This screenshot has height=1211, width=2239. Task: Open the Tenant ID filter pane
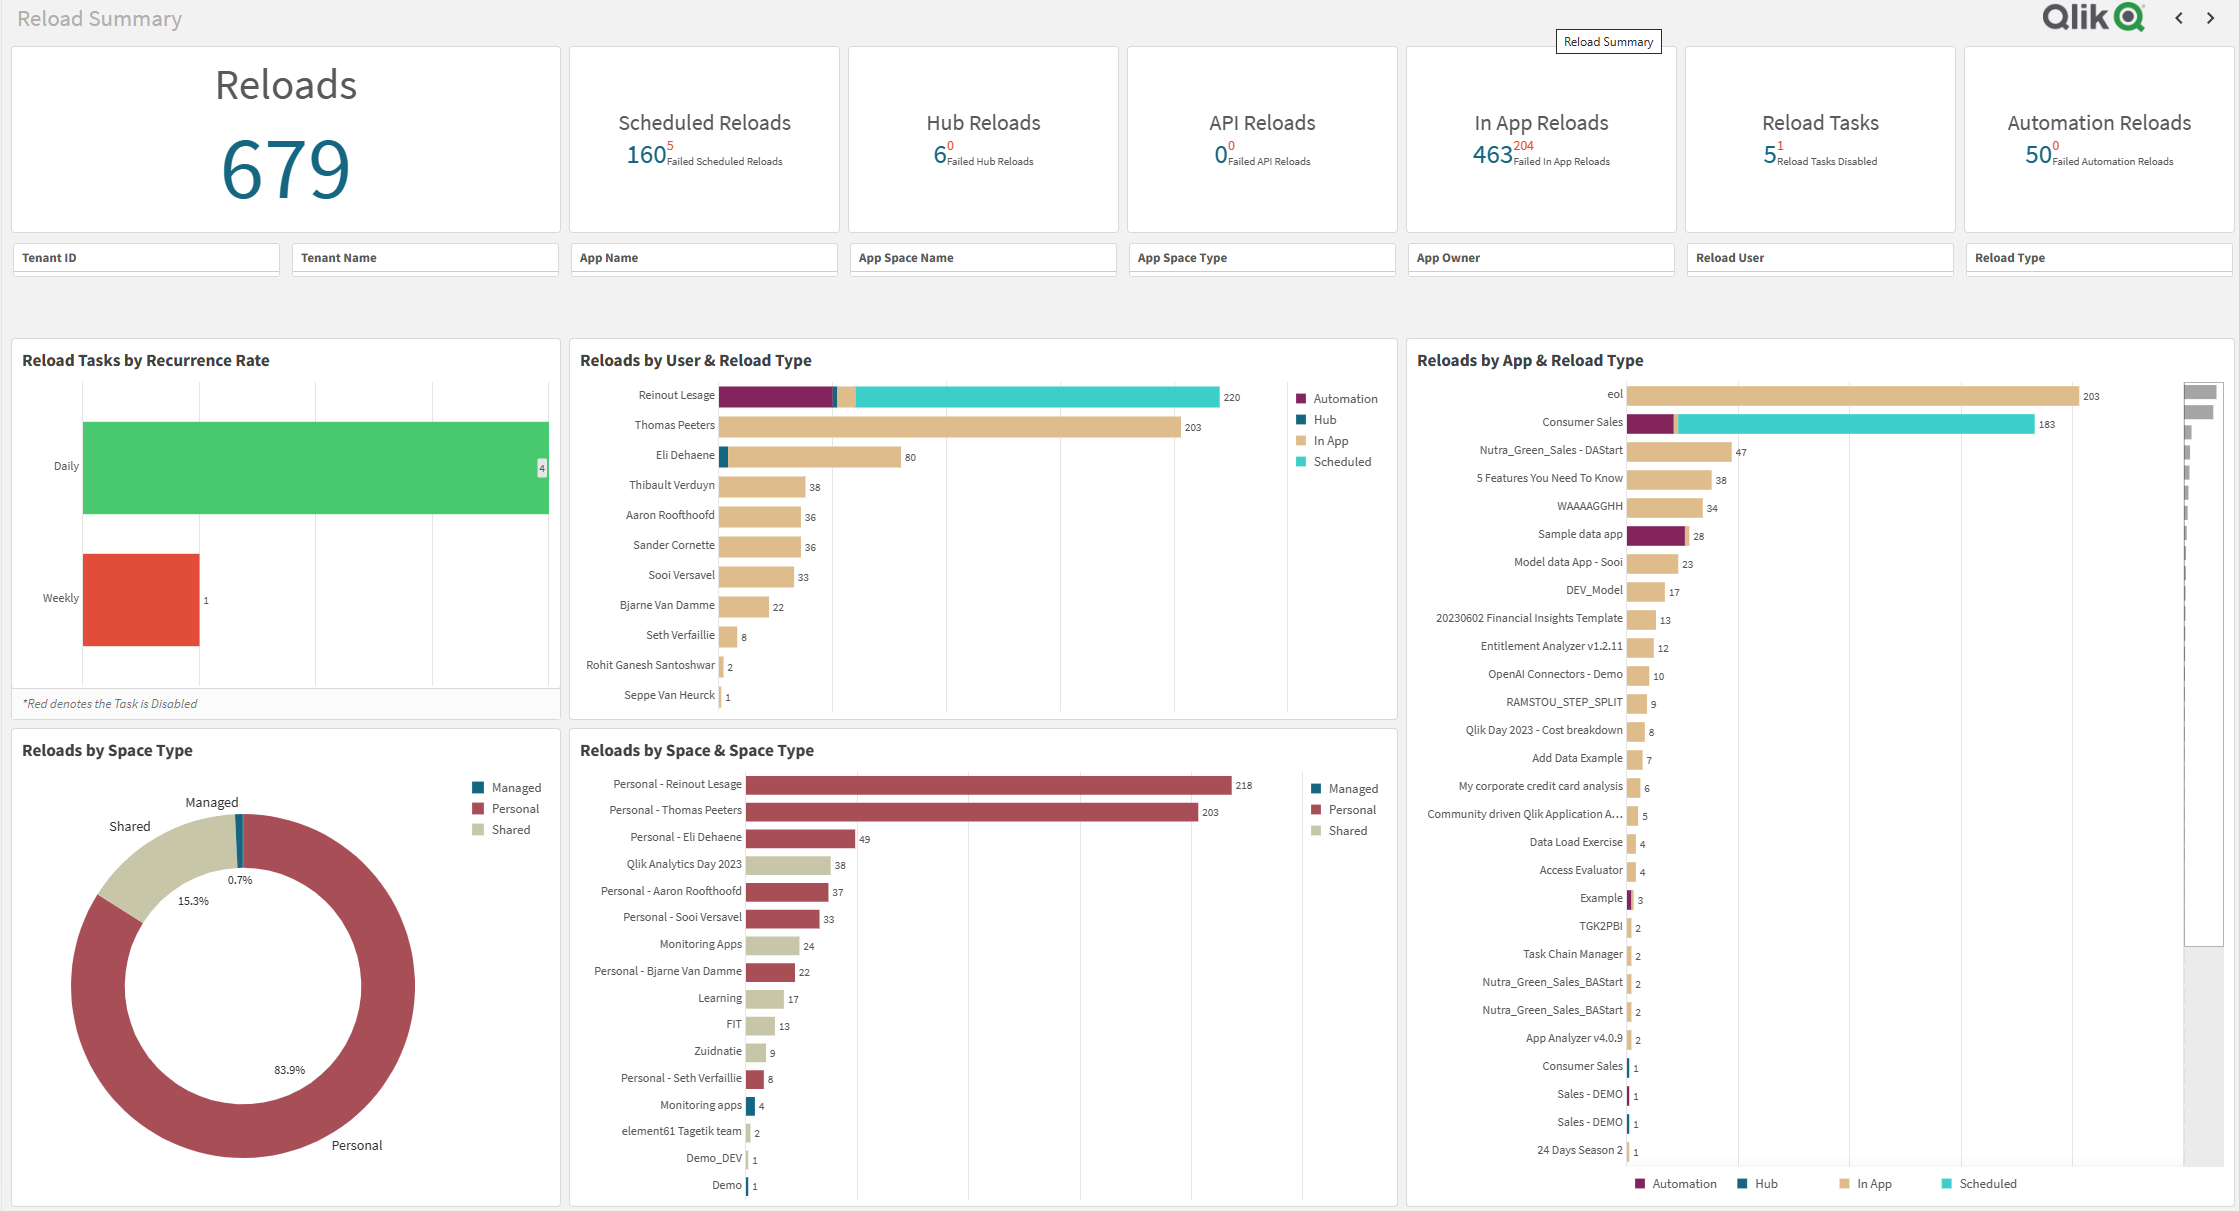[x=146, y=258]
